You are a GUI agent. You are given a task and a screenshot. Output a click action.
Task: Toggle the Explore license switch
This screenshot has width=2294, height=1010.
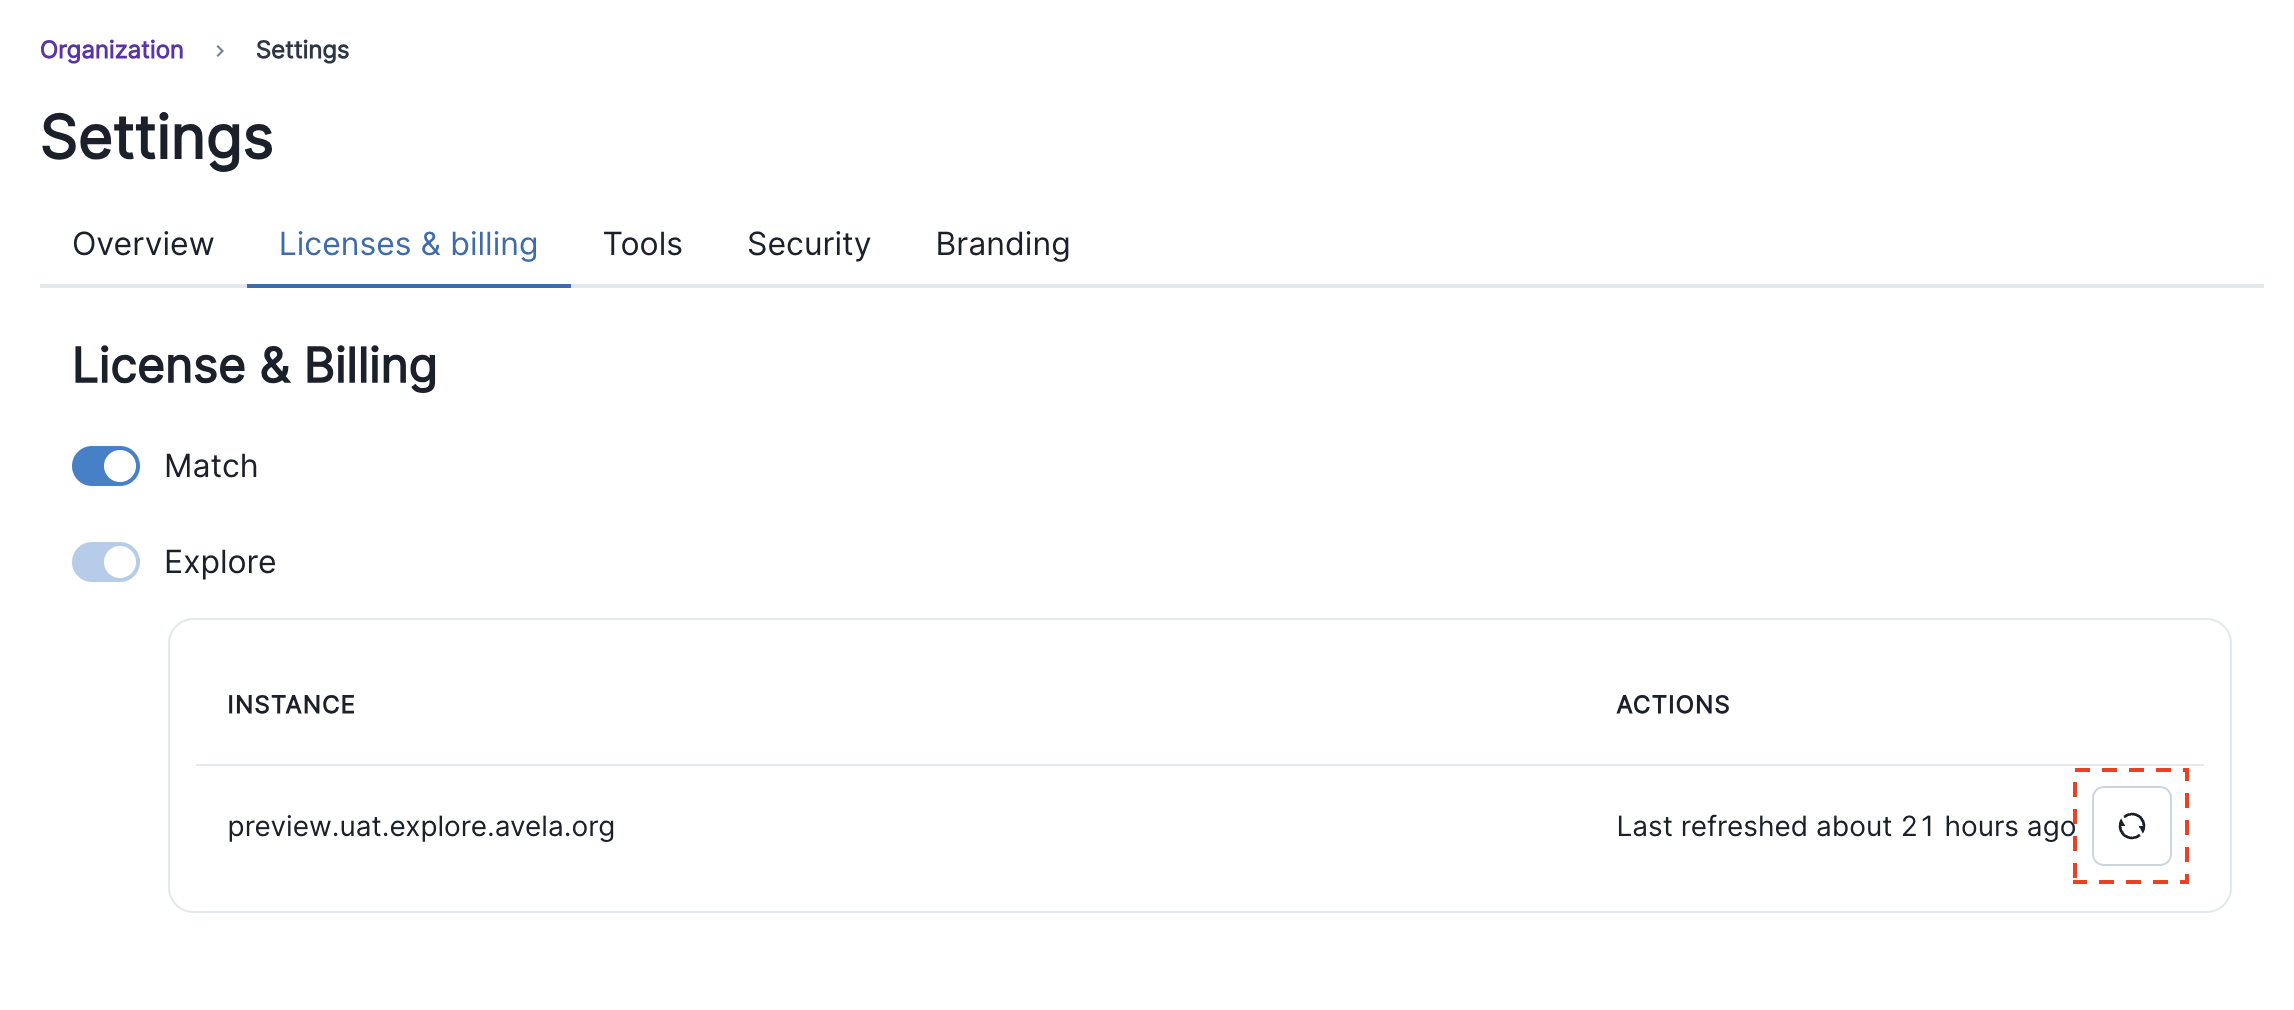(106, 562)
